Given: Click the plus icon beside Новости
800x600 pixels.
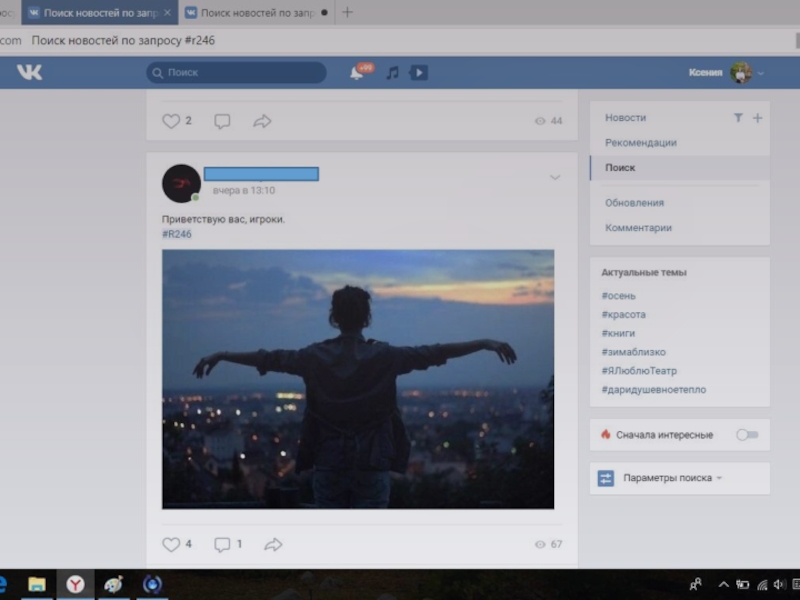Looking at the screenshot, I should [x=757, y=118].
